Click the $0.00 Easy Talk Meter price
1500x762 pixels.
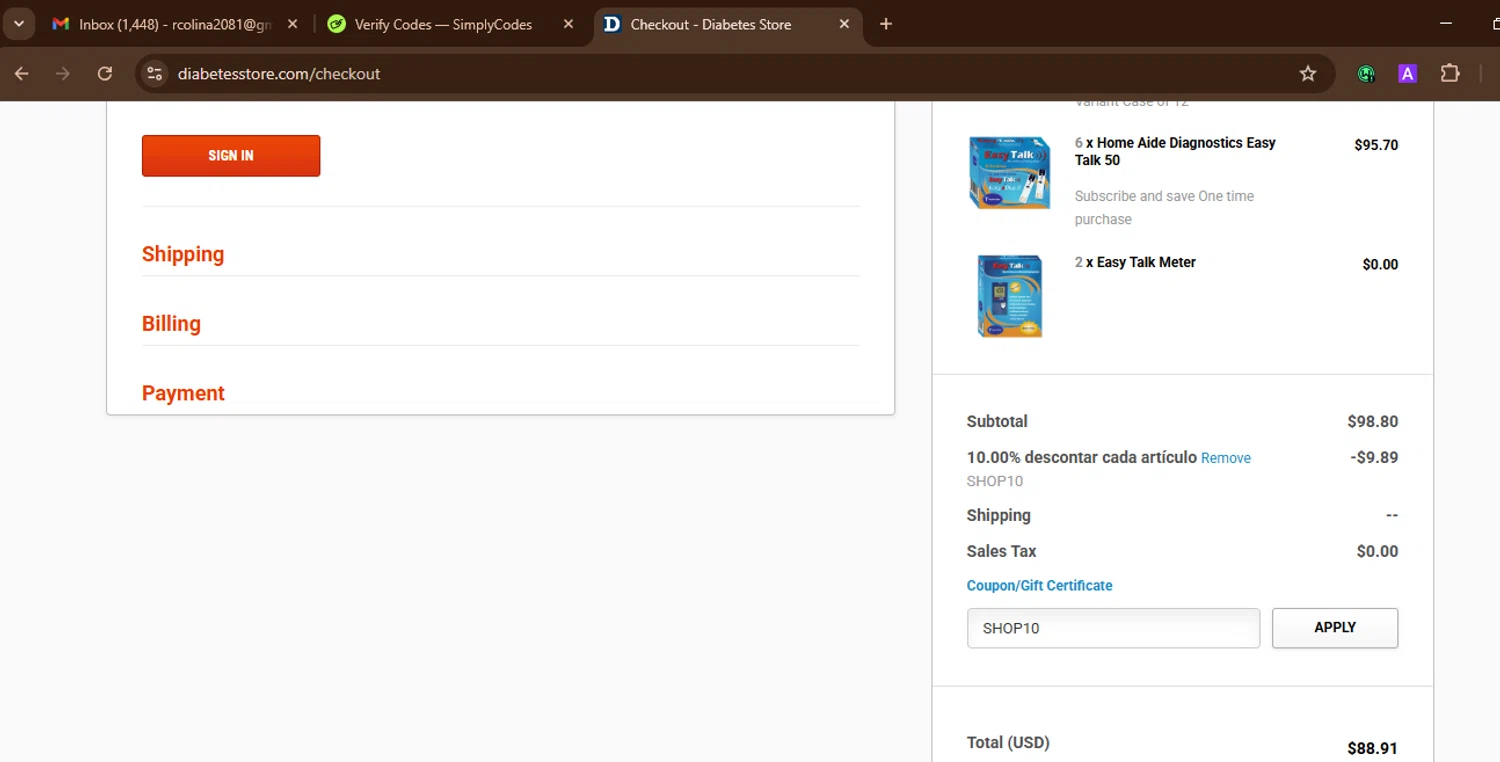(x=1380, y=265)
